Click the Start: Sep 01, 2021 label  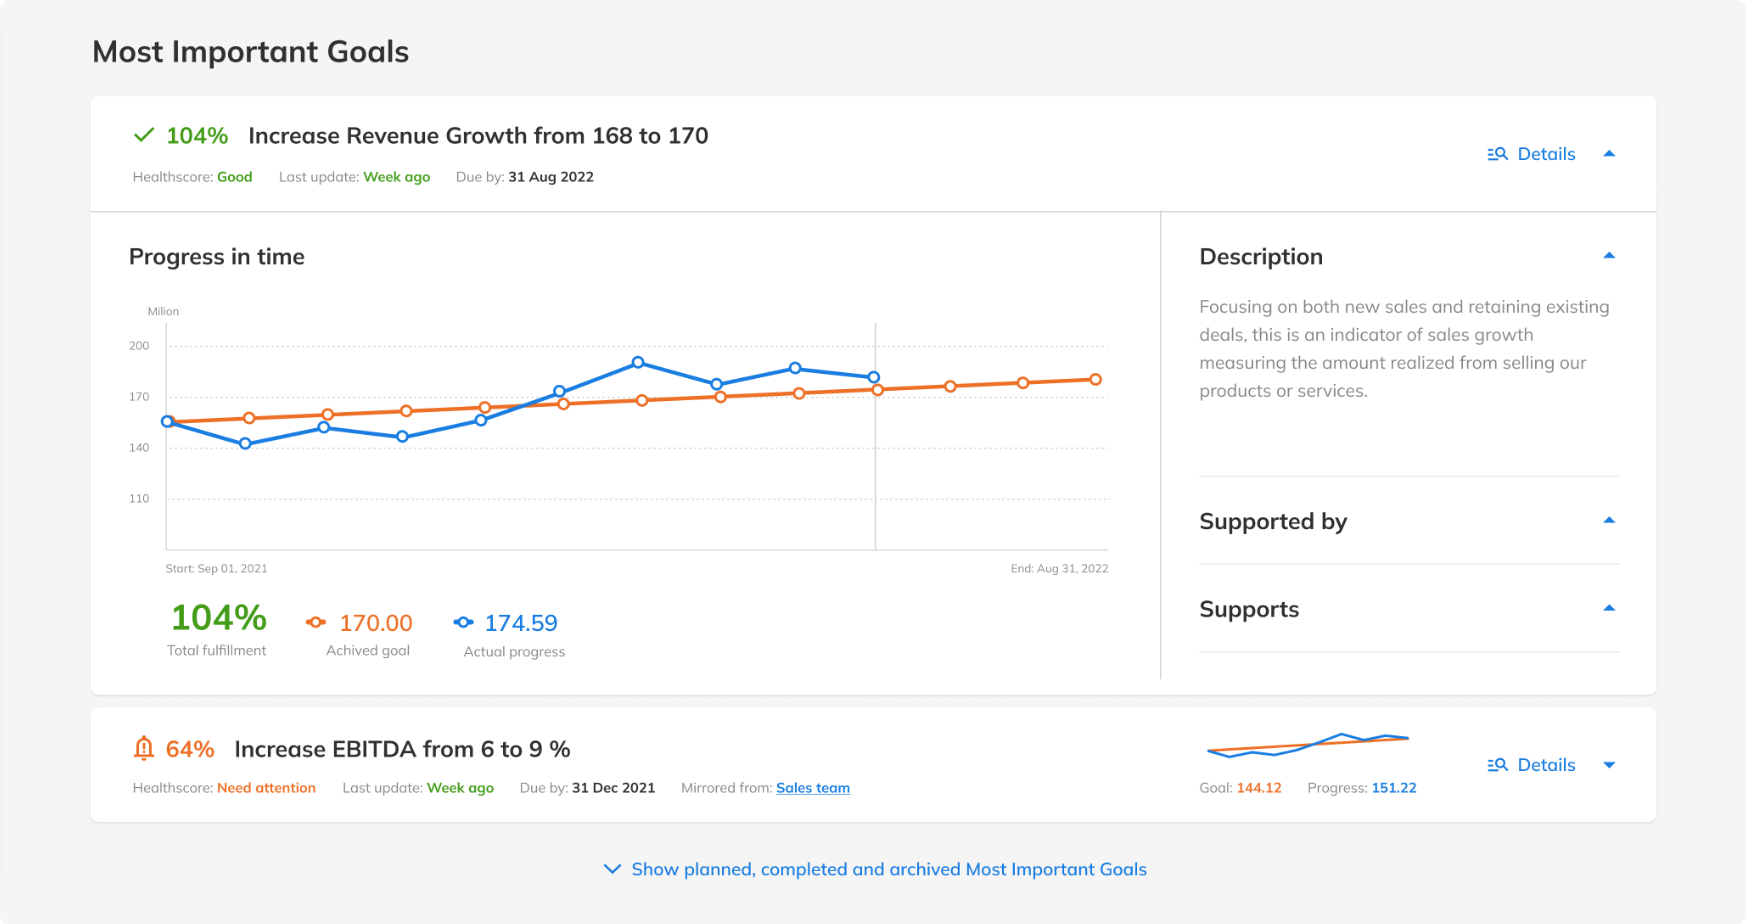click(x=216, y=568)
